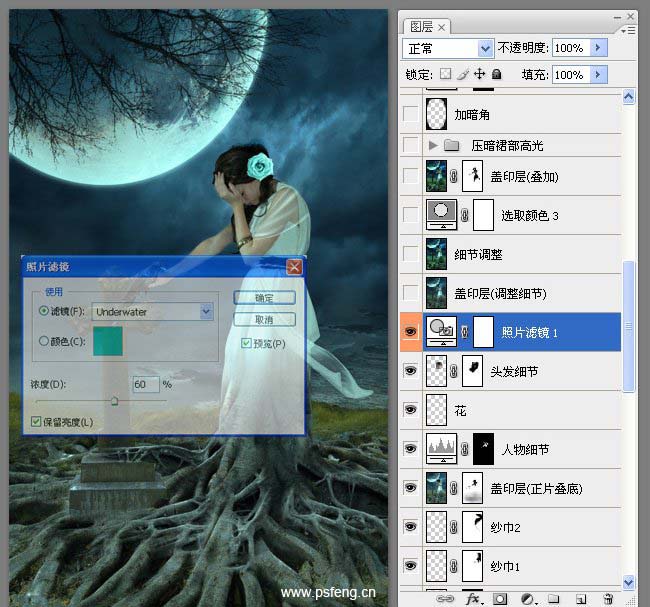This screenshot has height=607, width=650.
Task: Show the 盖印层(叠加) layer
Action: (411, 176)
